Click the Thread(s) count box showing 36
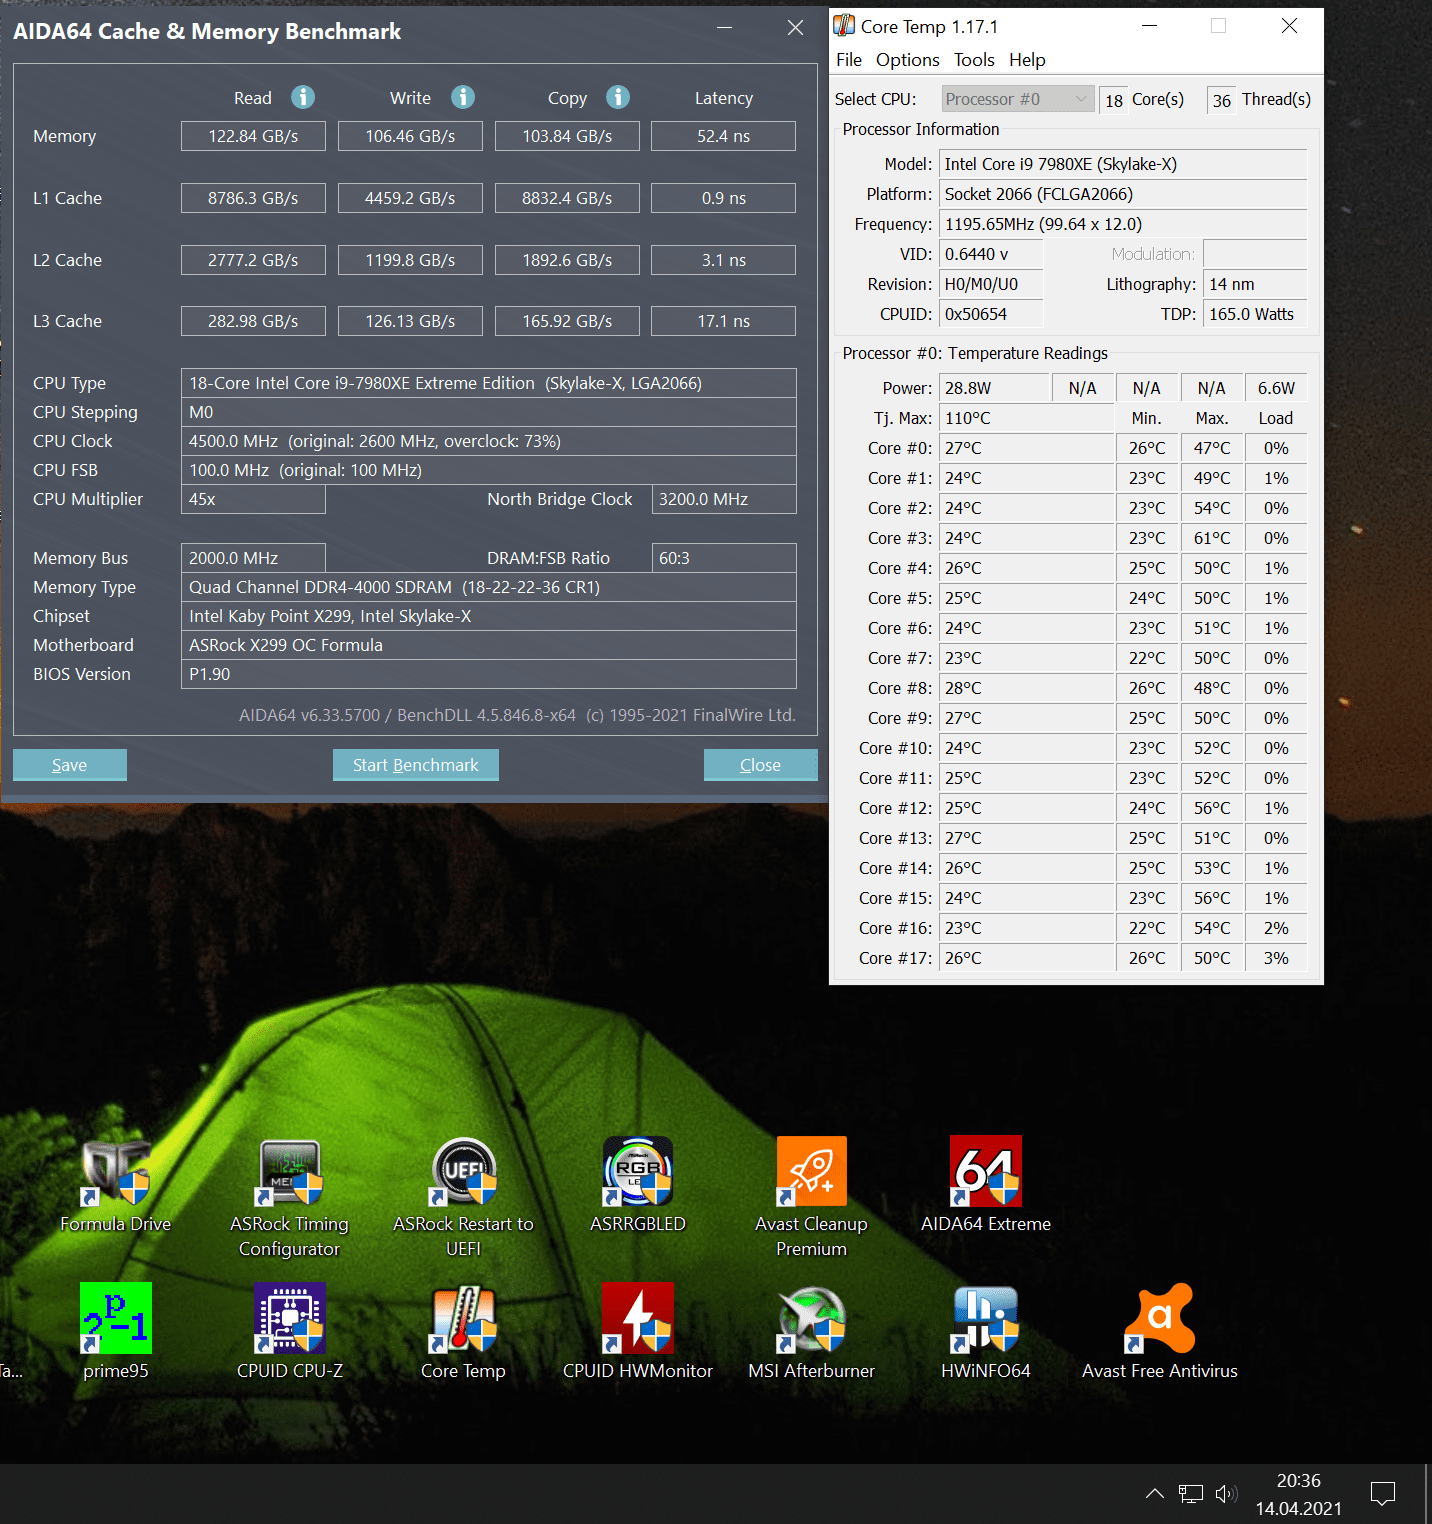The width and height of the screenshot is (1432, 1524). click(x=1222, y=100)
